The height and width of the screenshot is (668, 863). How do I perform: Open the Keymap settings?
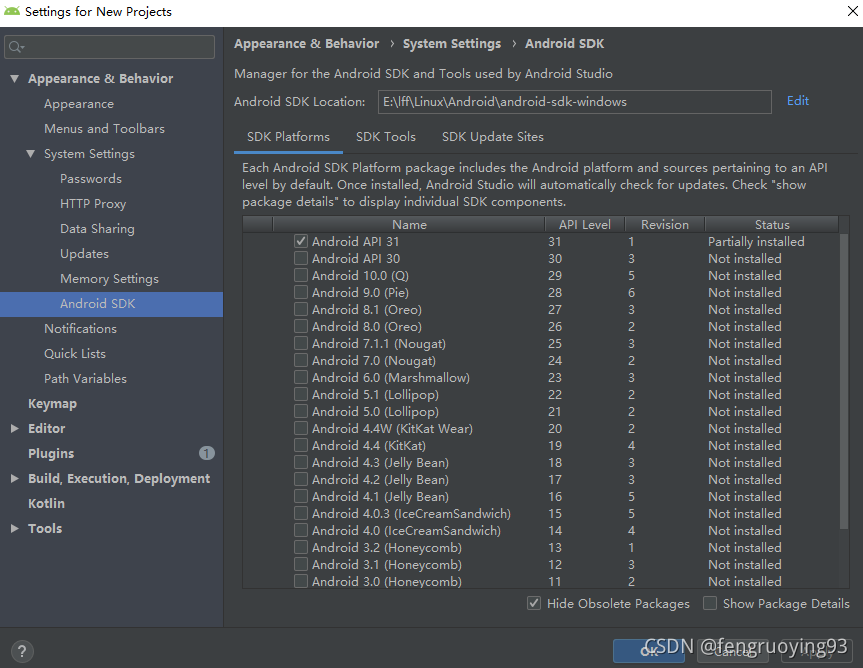pyautogui.click(x=52, y=404)
